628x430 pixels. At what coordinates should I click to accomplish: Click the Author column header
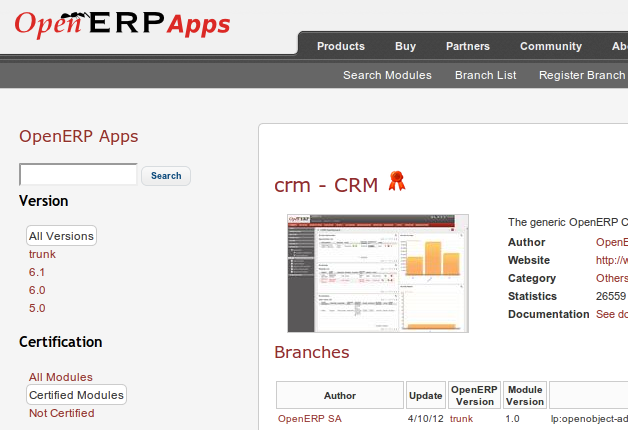340,395
